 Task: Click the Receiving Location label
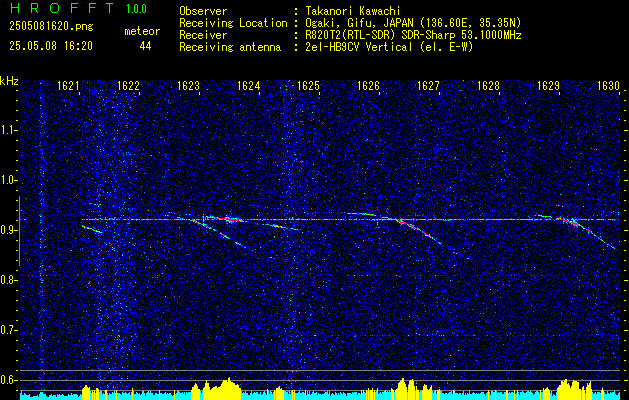click(233, 23)
